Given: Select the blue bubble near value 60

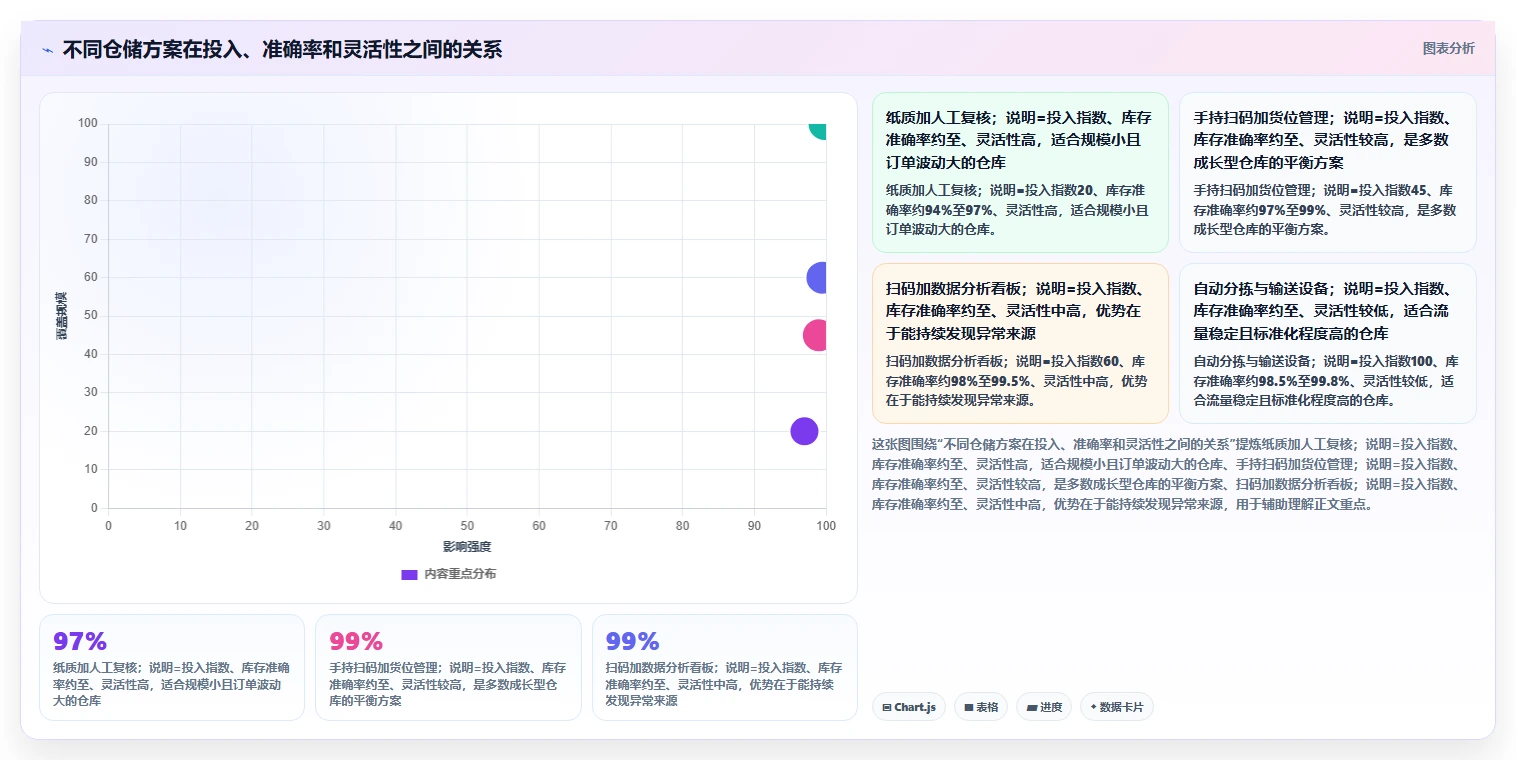Looking at the screenshot, I should (x=818, y=278).
